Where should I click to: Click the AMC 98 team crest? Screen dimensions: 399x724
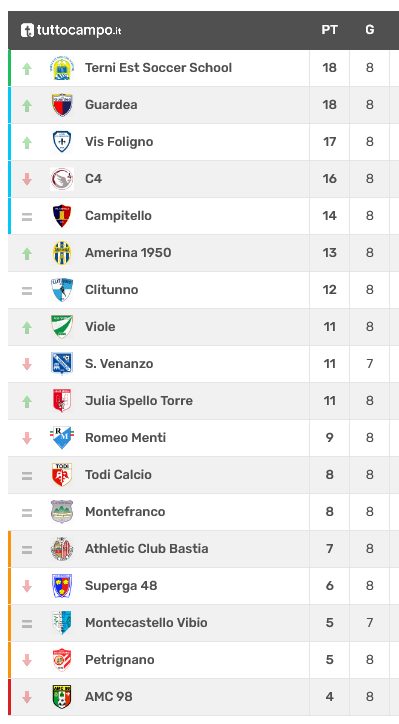62,697
